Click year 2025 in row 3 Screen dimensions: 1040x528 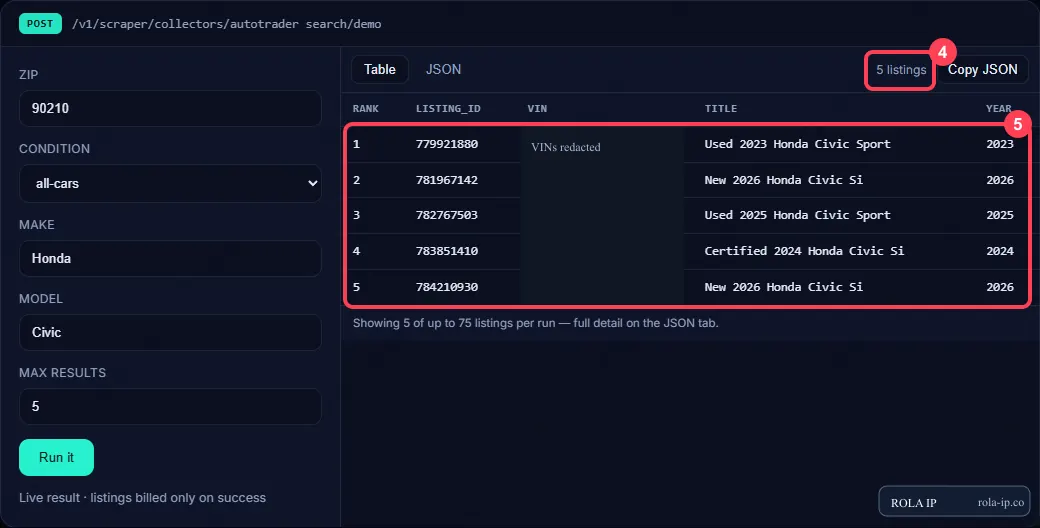[x=1000, y=215]
